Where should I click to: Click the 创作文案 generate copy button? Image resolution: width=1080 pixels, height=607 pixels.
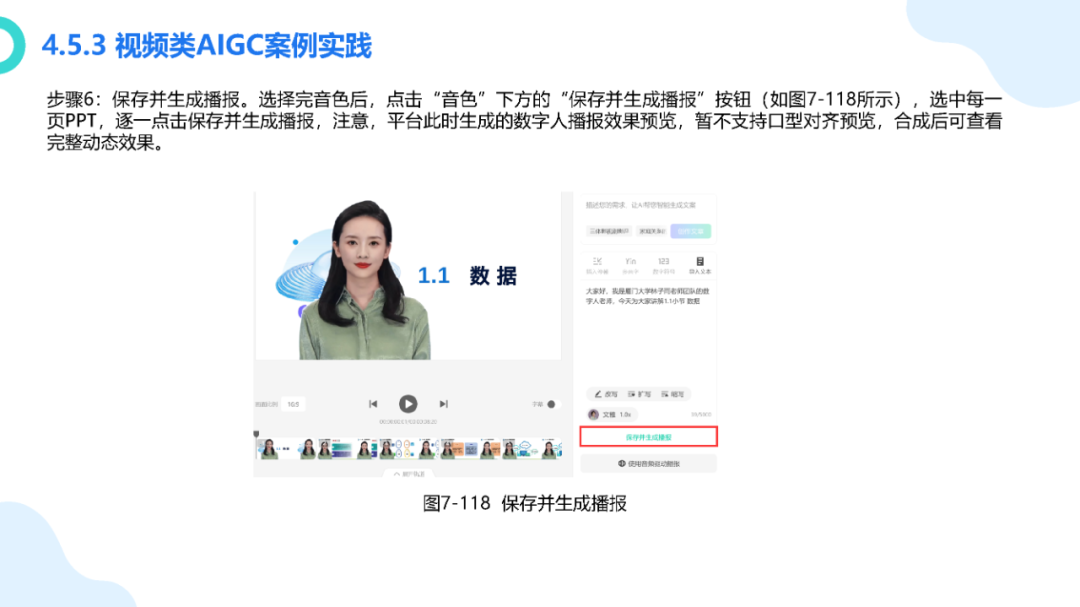tap(690, 231)
